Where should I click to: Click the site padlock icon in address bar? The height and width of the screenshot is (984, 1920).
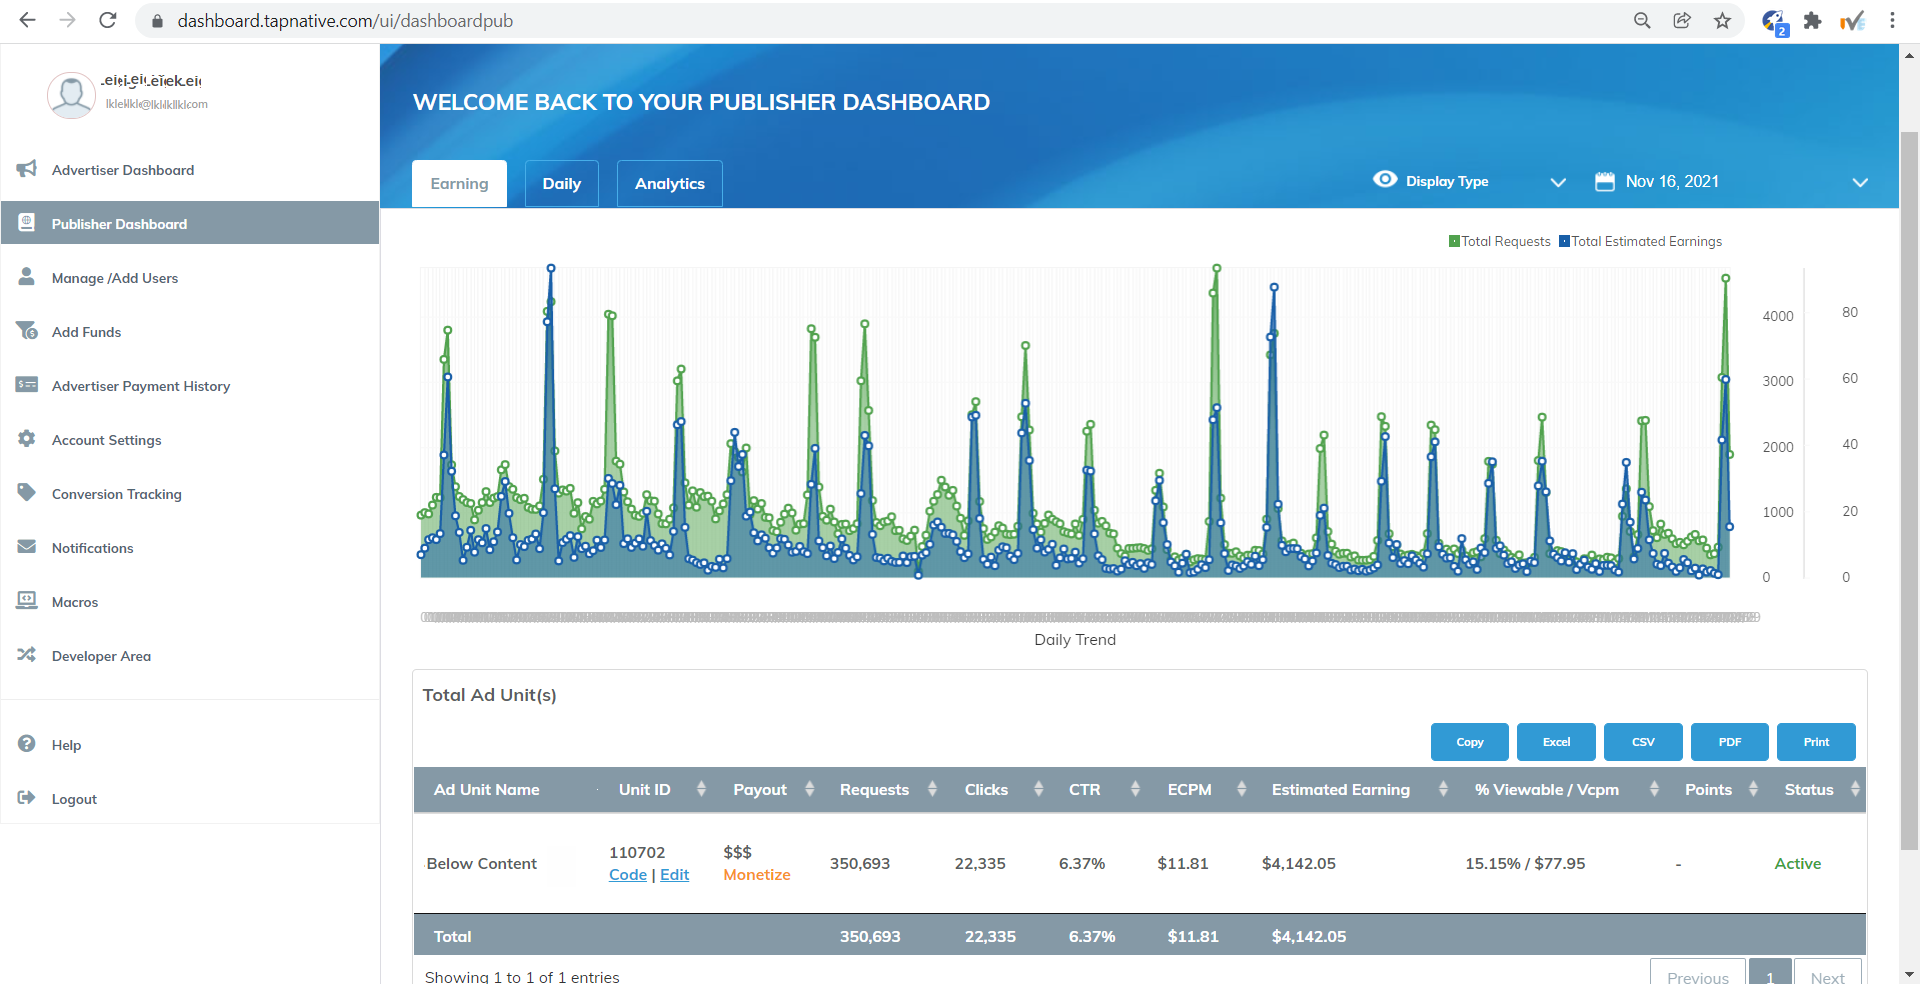pos(157,21)
